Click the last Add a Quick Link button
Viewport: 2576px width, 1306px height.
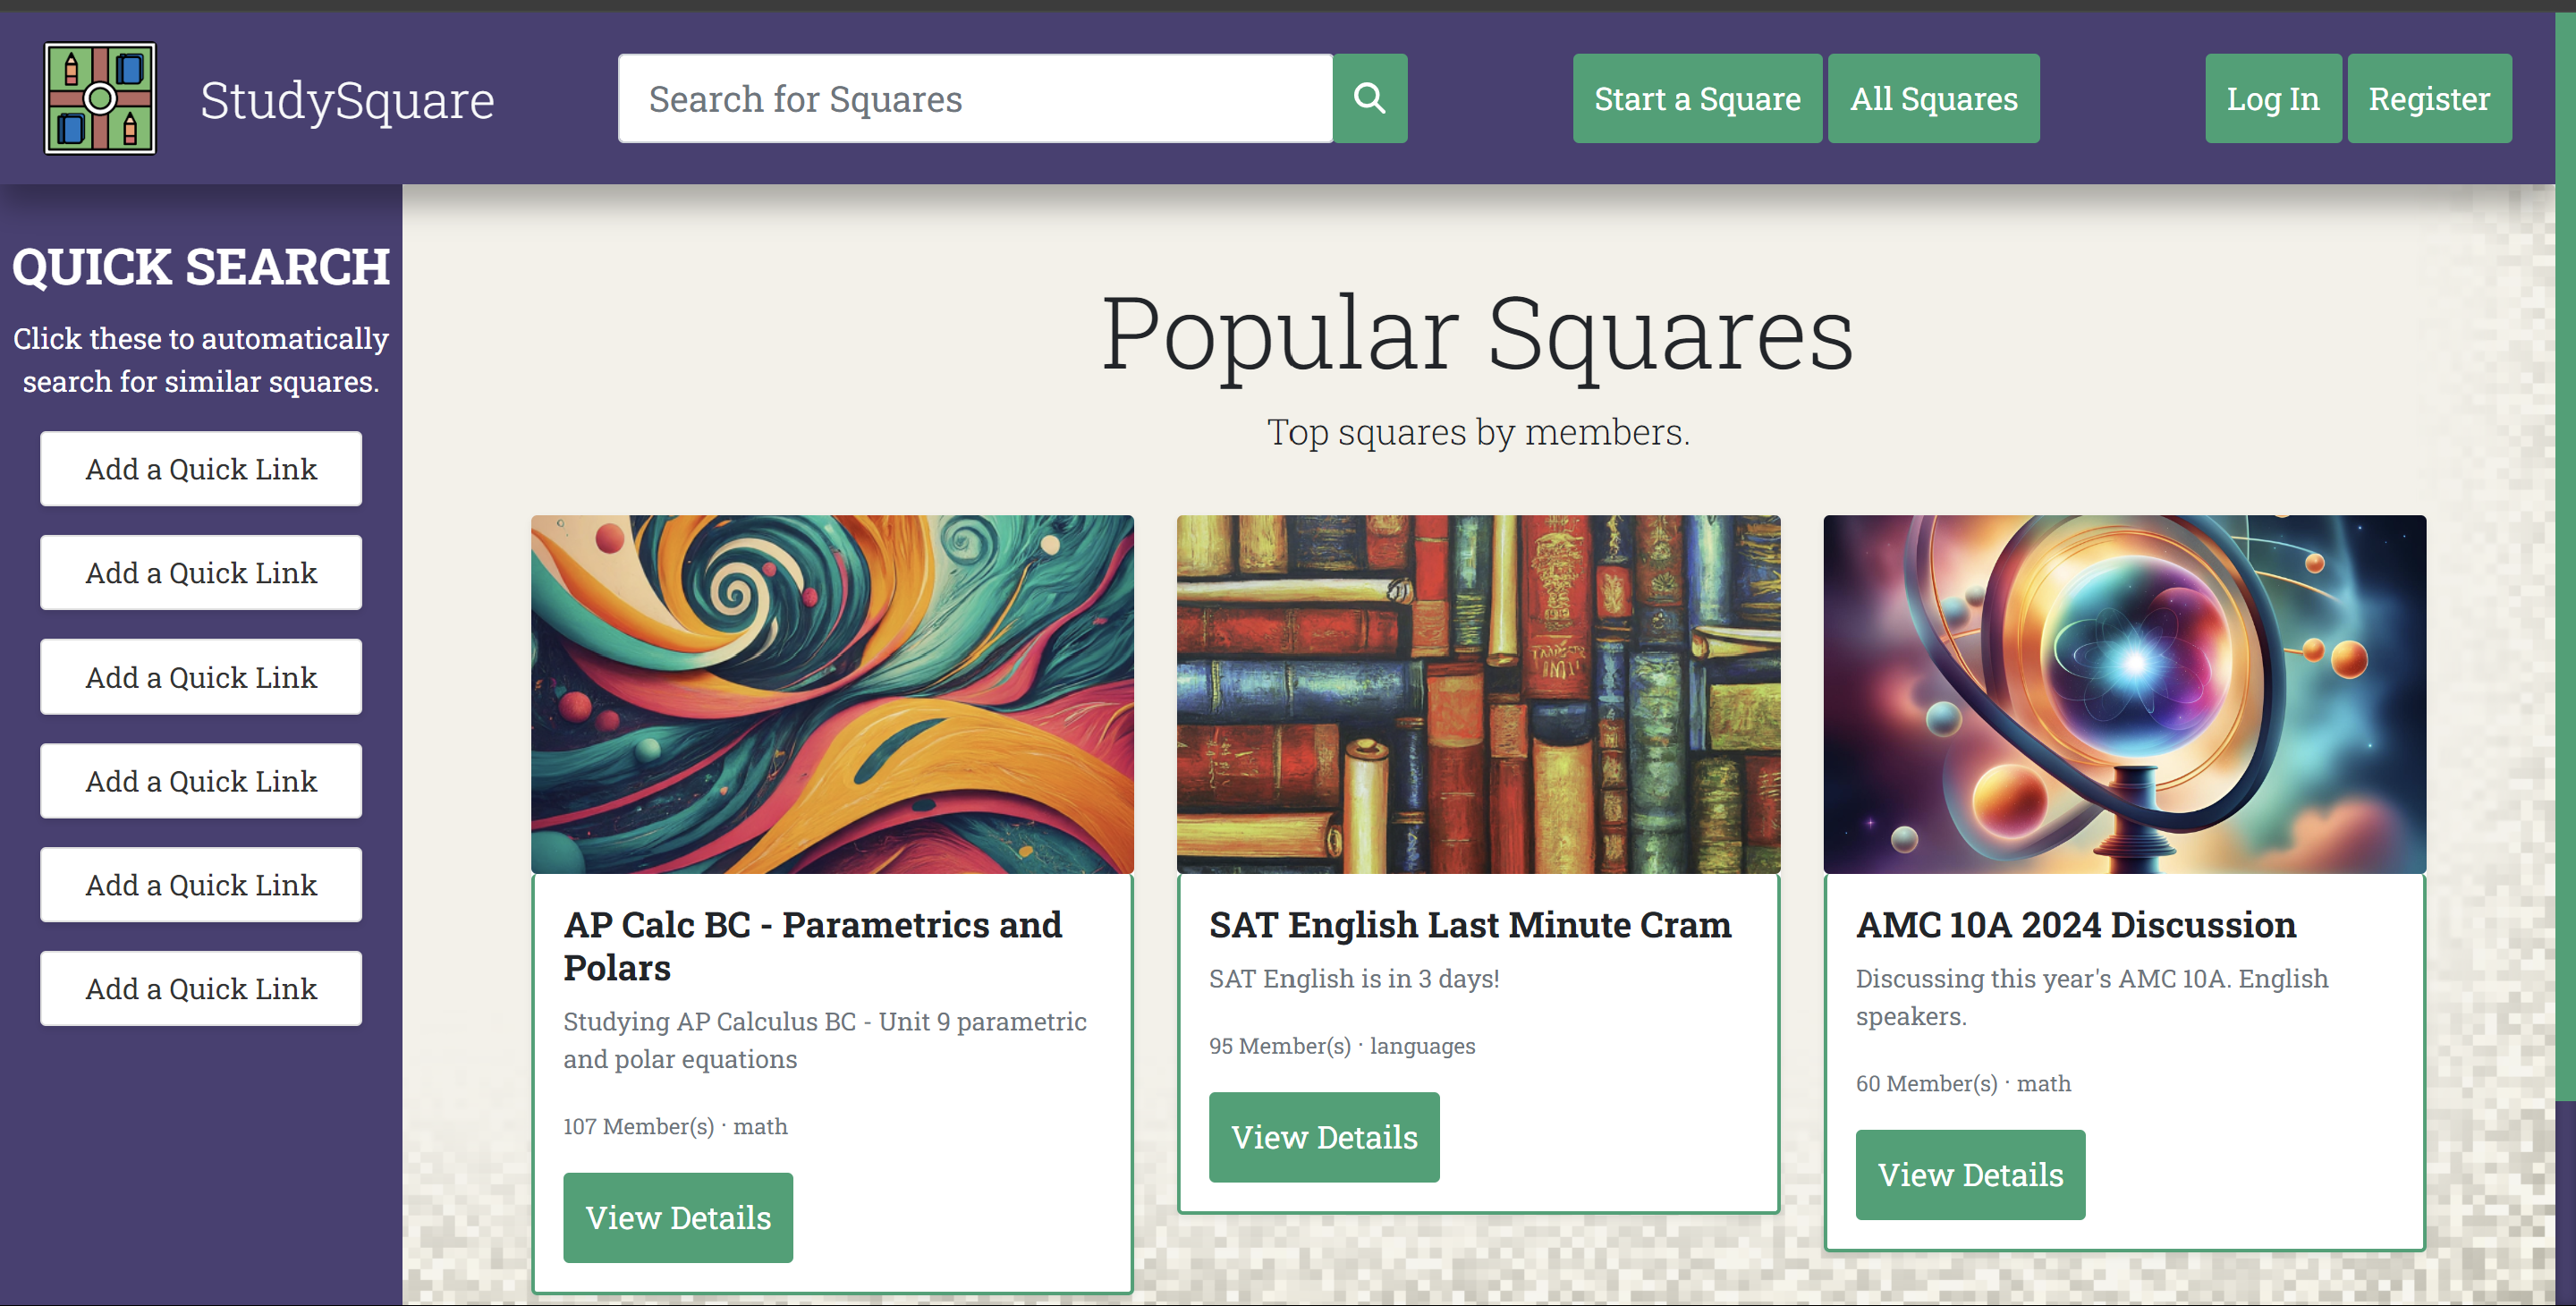click(x=201, y=989)
